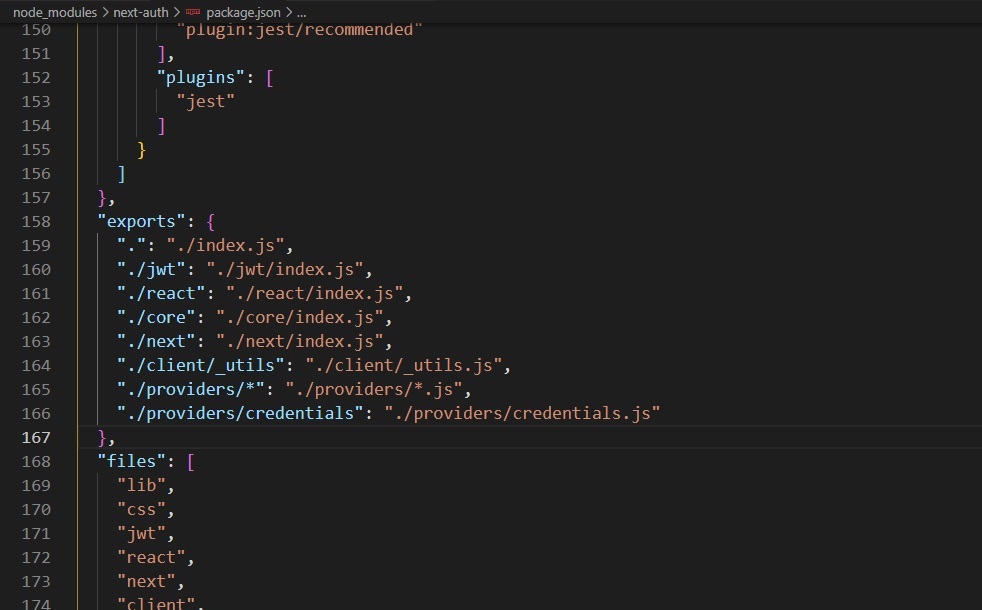Click the closing bracket on line 156

121,173
